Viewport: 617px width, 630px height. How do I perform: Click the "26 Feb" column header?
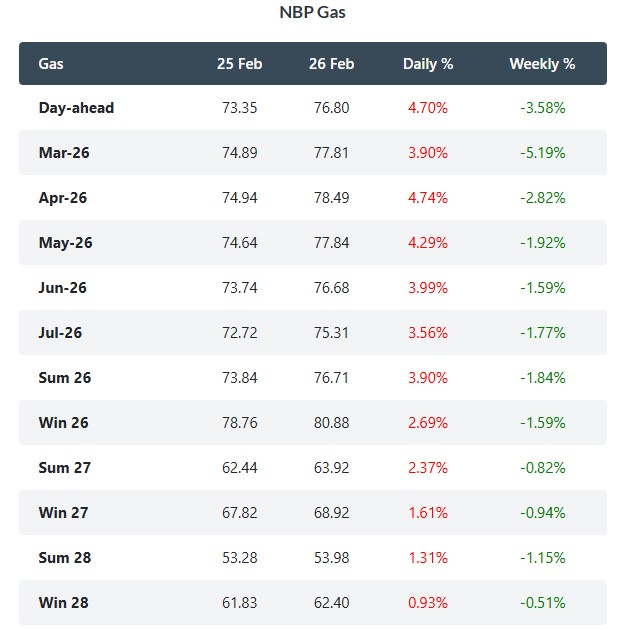pos(331,64)
